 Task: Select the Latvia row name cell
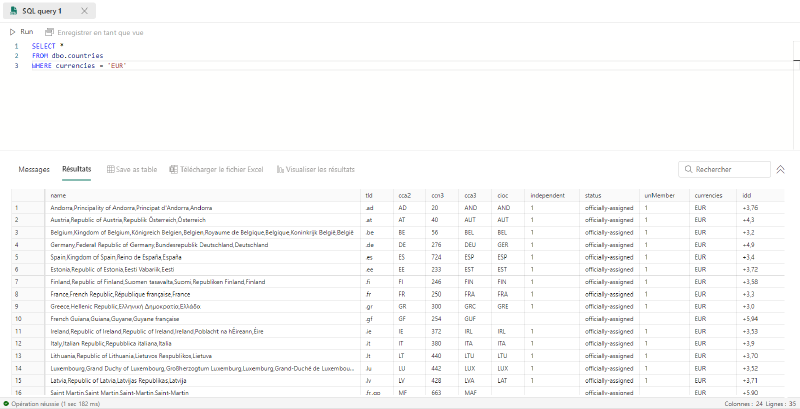pos(204,380)
